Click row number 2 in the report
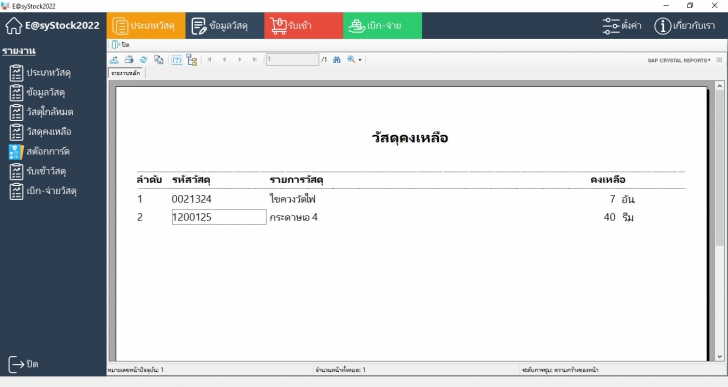The image size is (728, 387). pyautogui.click(x=140, y=217)
